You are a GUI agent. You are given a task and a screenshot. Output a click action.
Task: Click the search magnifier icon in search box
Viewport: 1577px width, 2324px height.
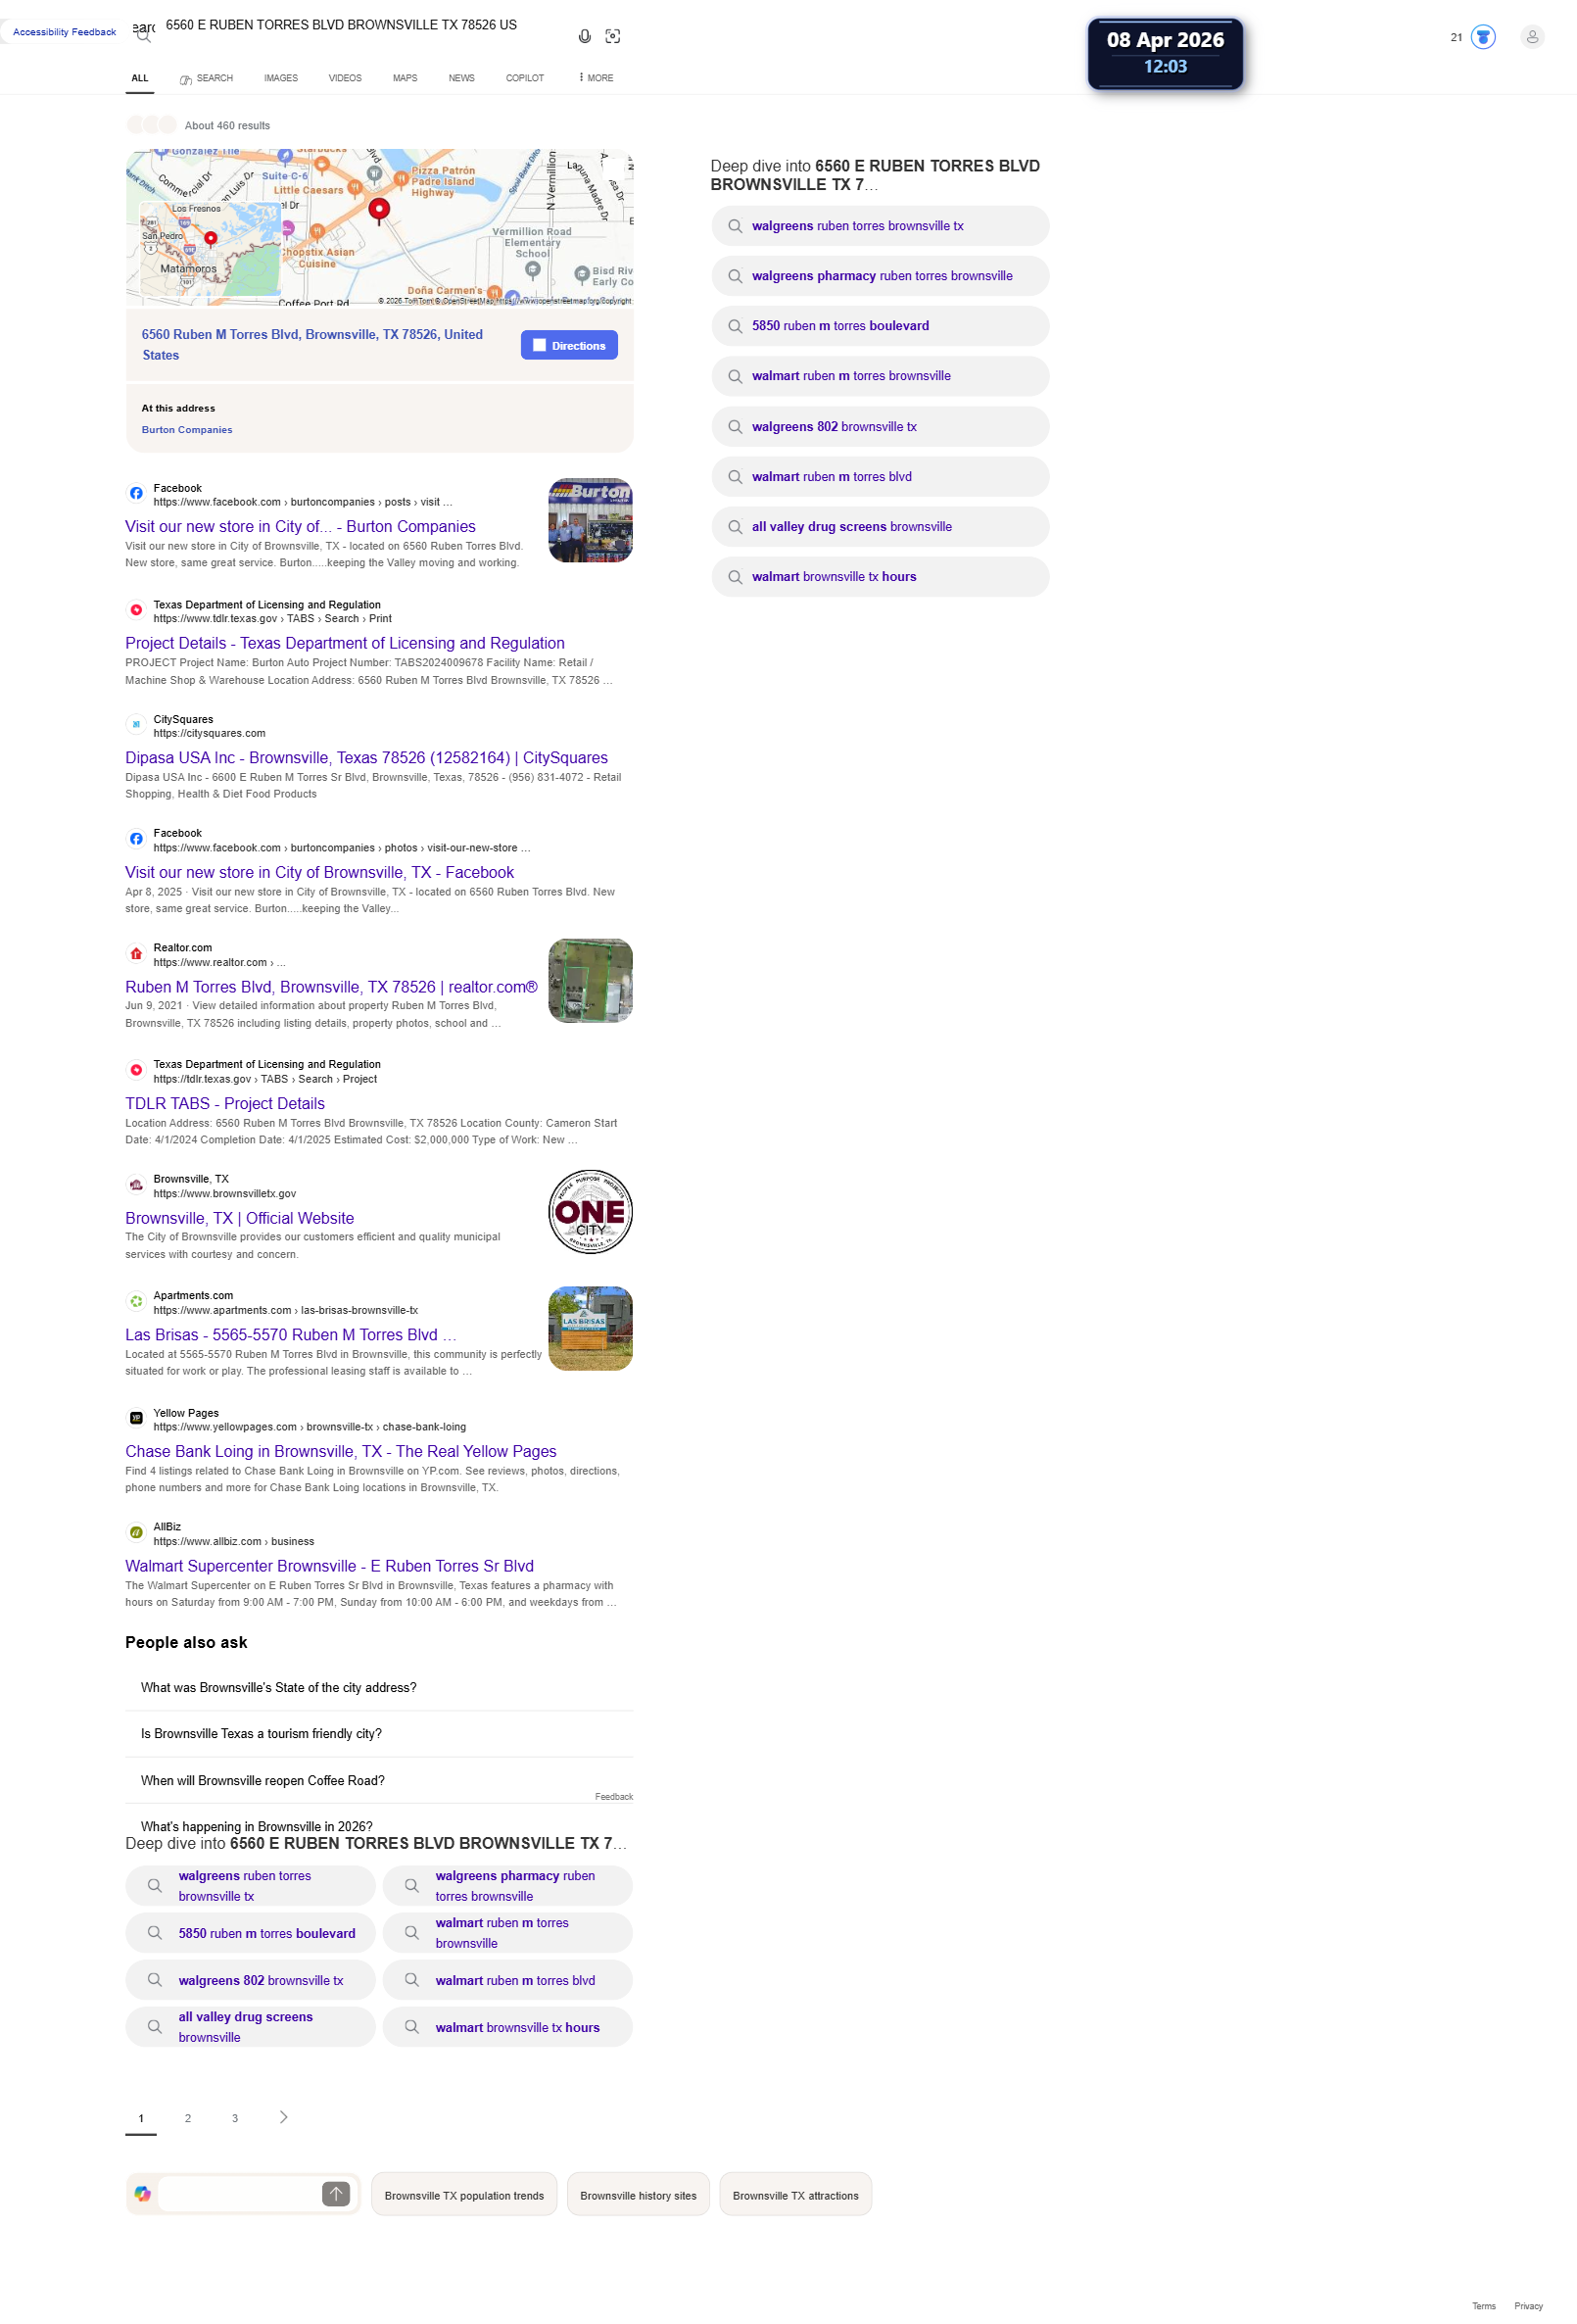point(144,37)
